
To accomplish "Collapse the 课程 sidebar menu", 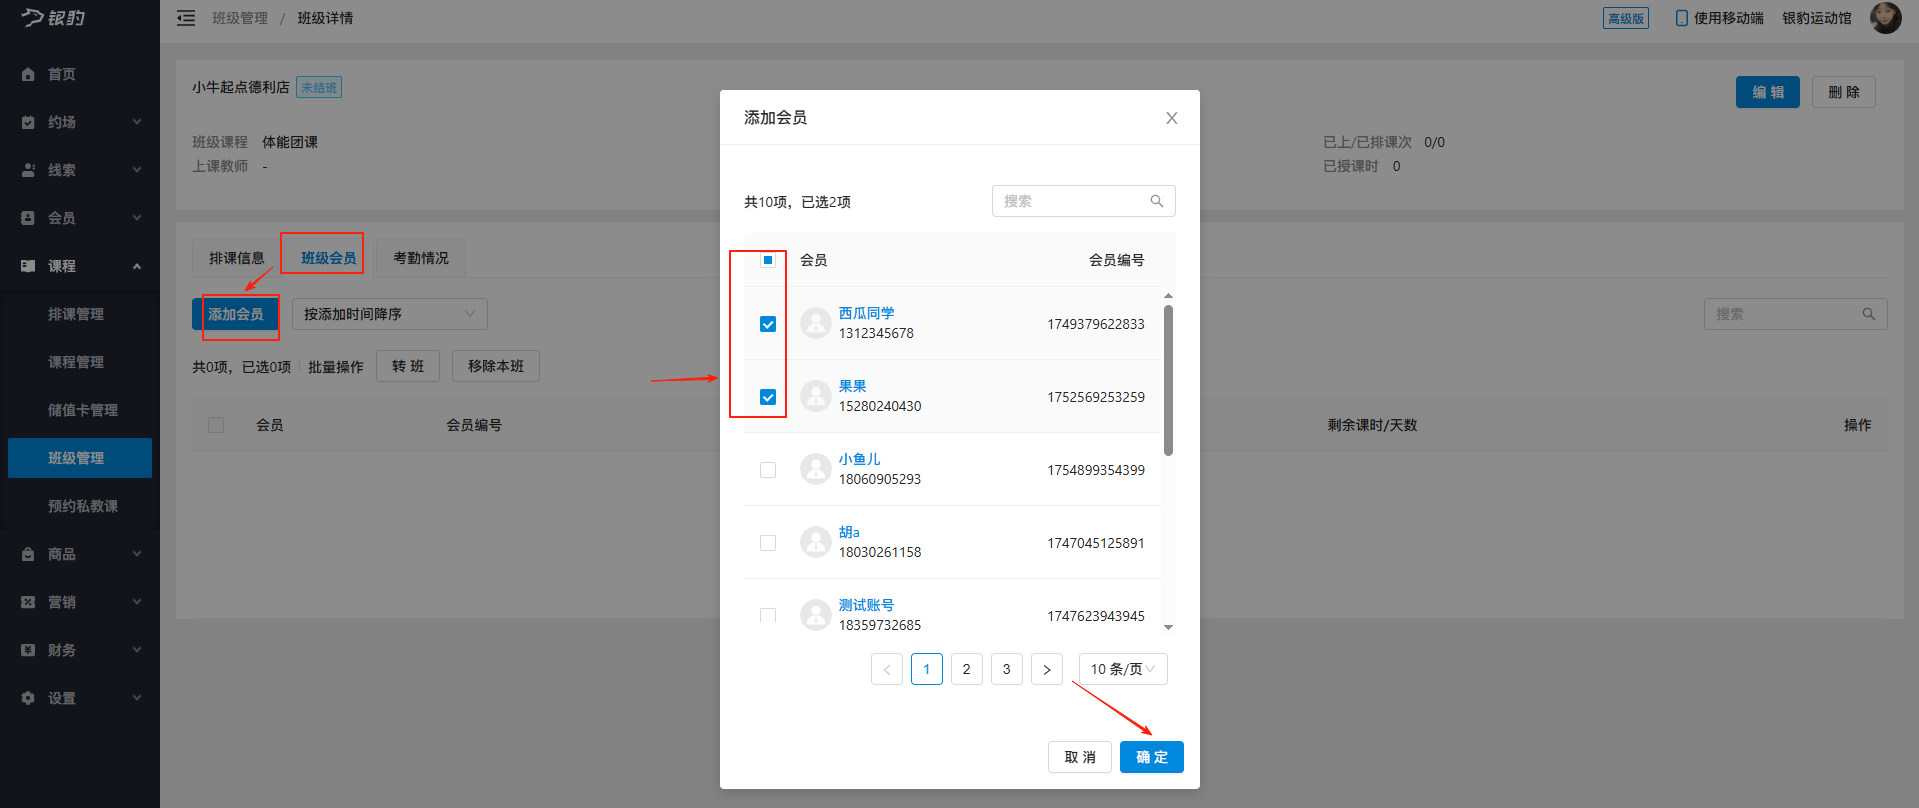I will (137, 266).
